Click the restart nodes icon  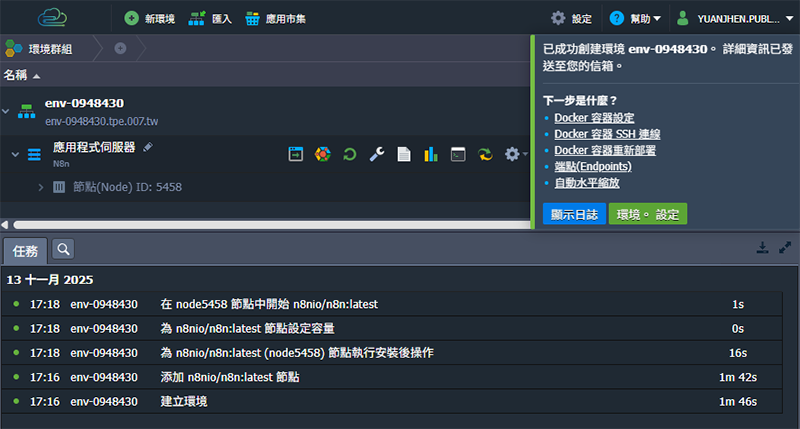click(x=350, y=154)
